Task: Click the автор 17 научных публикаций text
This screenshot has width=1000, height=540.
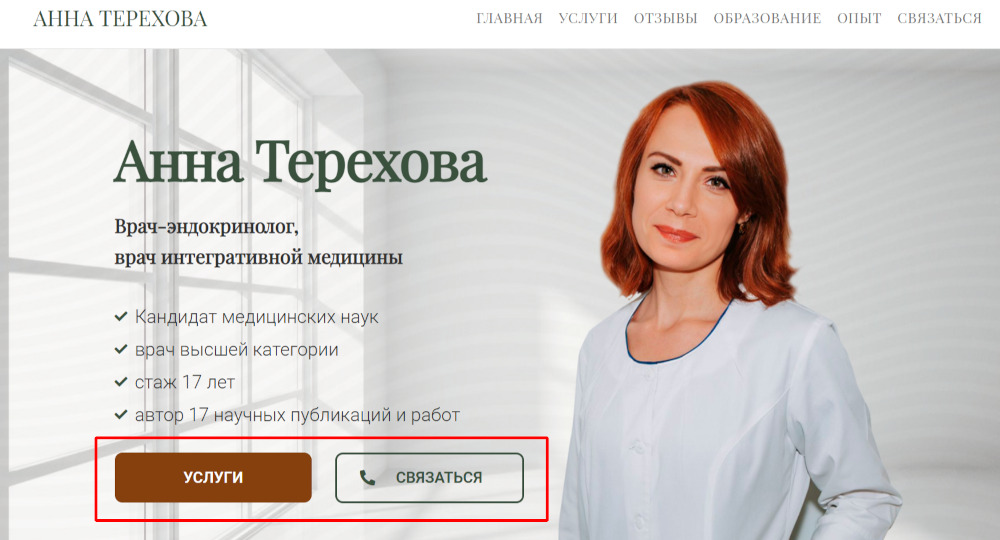Action: (297, 415)
